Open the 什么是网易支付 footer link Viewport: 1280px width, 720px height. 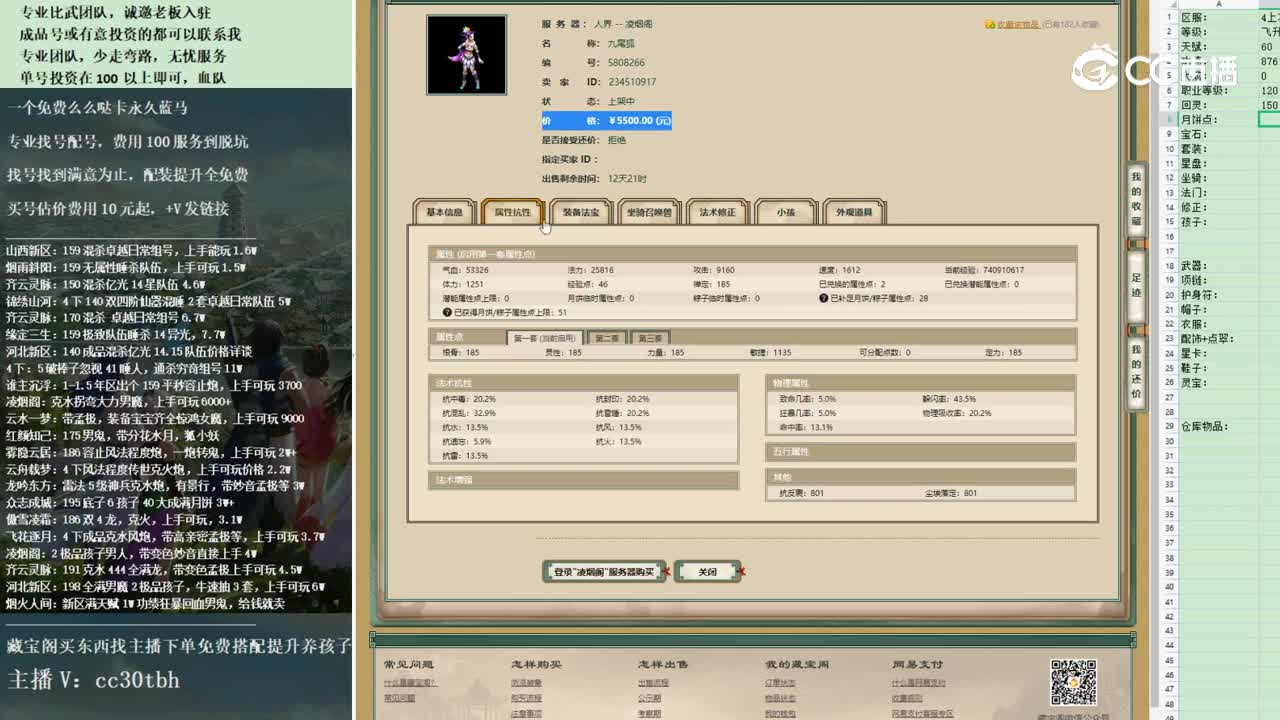point(919,684)
